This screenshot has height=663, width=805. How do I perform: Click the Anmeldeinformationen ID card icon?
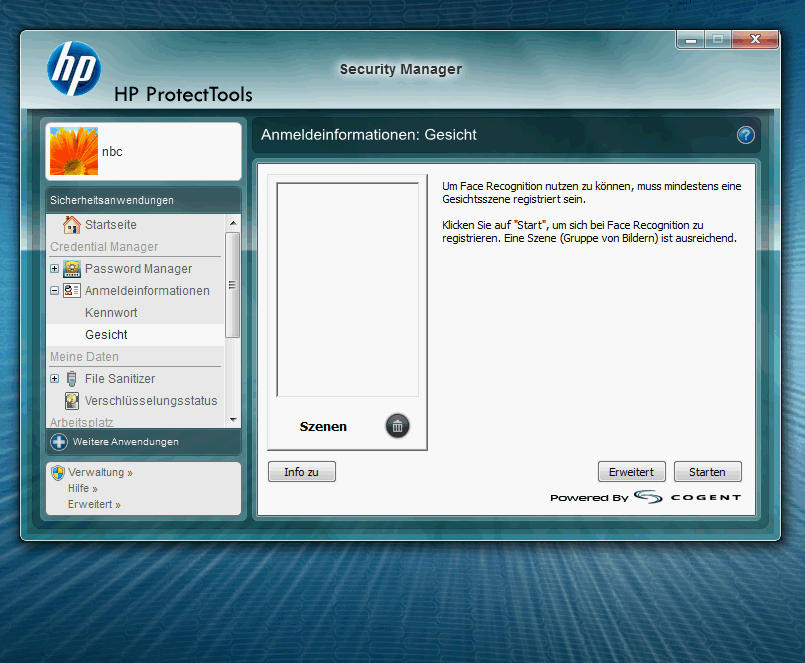click(72, 290)
